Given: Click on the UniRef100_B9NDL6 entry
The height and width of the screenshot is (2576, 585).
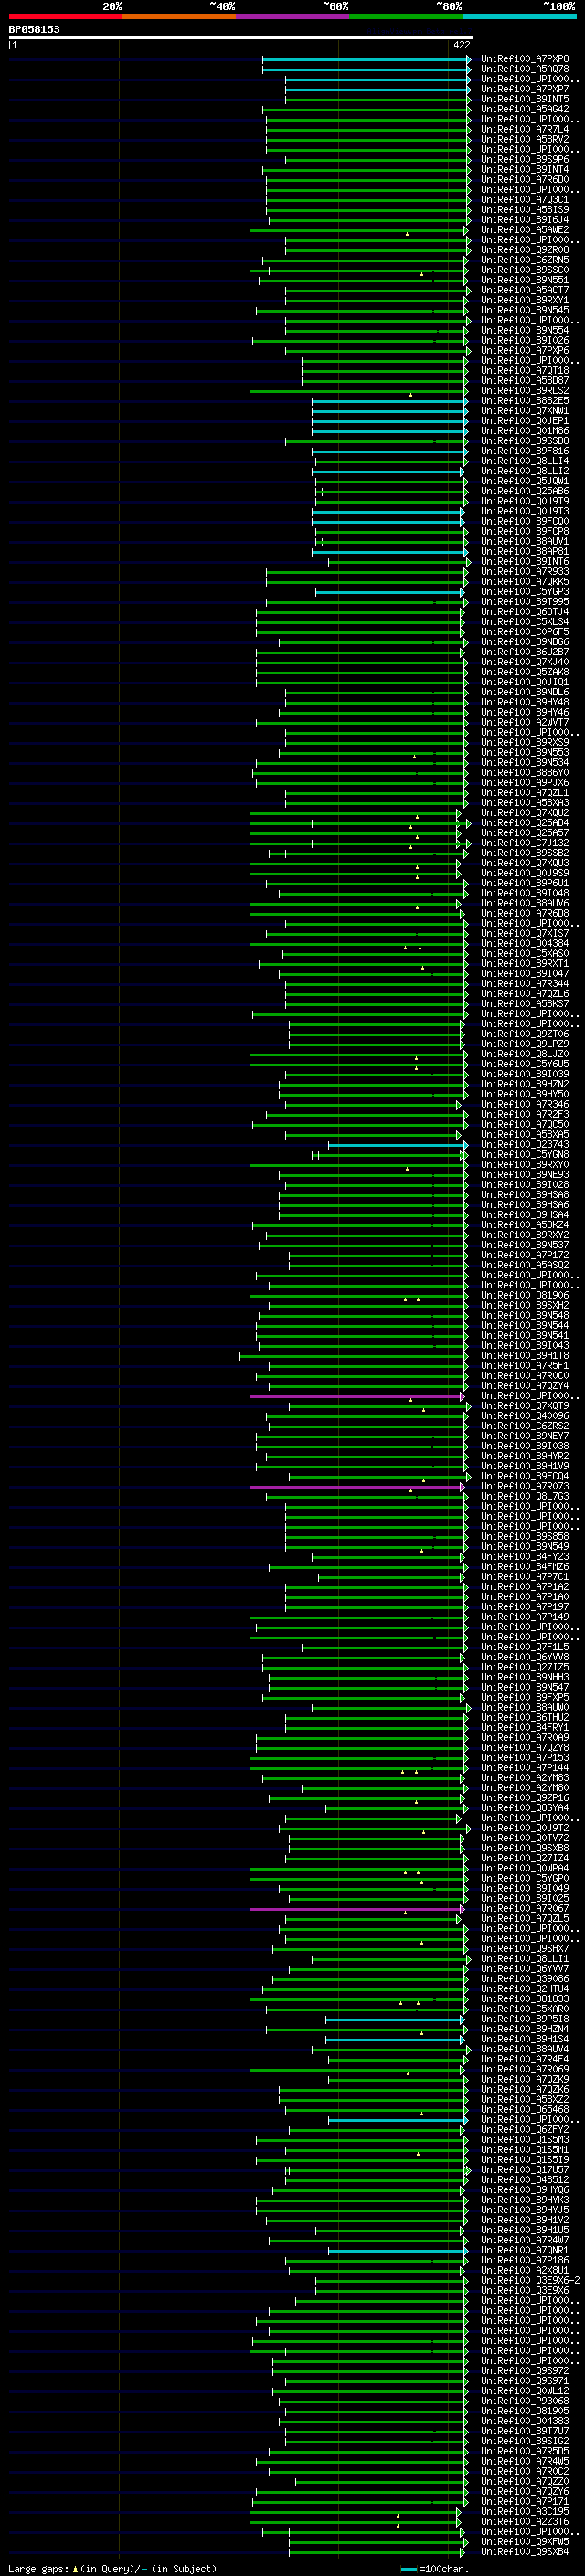Looking at the screenshot, I should click(x=525, y=692).
